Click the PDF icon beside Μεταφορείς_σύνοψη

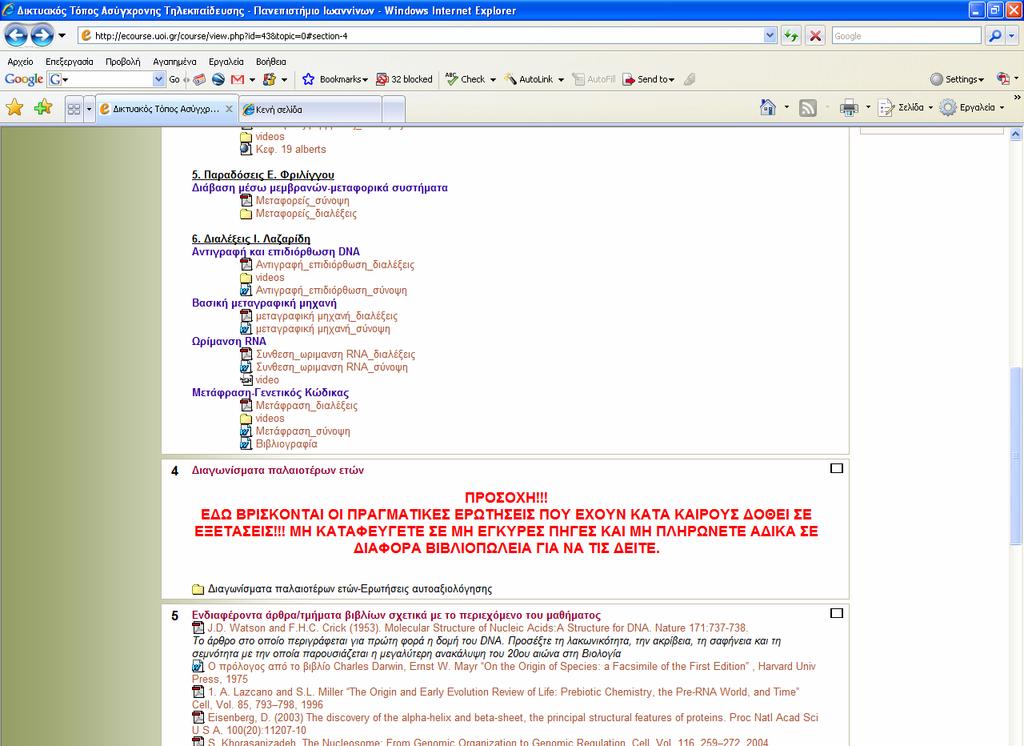(246, 201)
